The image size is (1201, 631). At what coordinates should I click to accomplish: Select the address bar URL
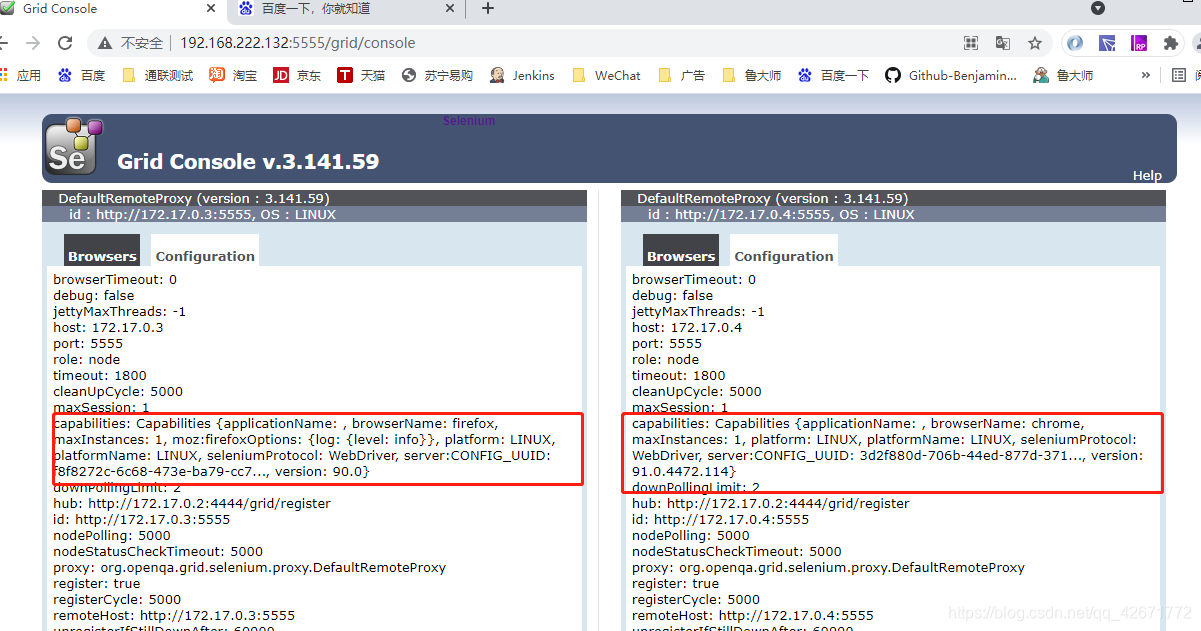coord(300,43)
